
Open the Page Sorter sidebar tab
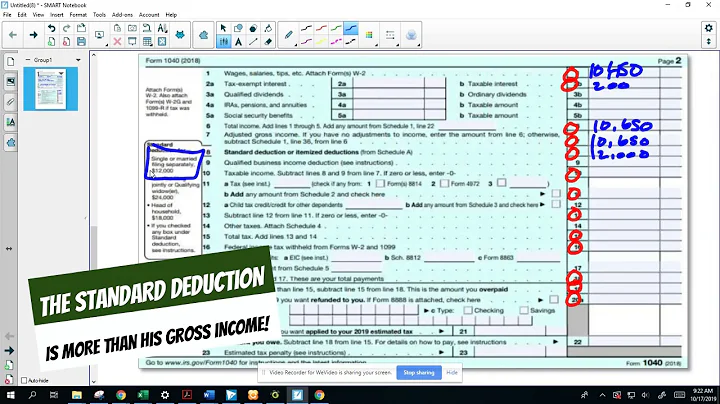[x=11, y=62]
